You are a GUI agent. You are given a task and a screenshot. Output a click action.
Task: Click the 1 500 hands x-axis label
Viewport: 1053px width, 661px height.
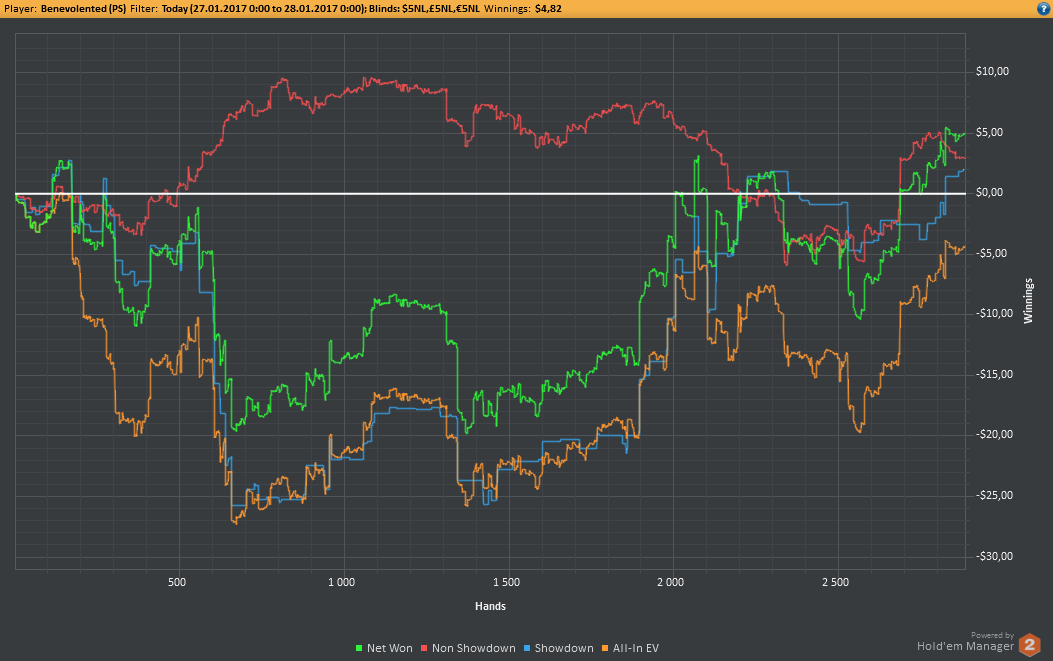click(x=506, y=582)
